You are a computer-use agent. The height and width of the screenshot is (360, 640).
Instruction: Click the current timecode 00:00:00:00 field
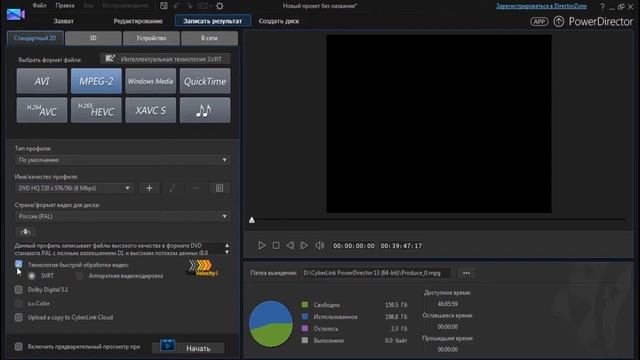pos(354,246)
